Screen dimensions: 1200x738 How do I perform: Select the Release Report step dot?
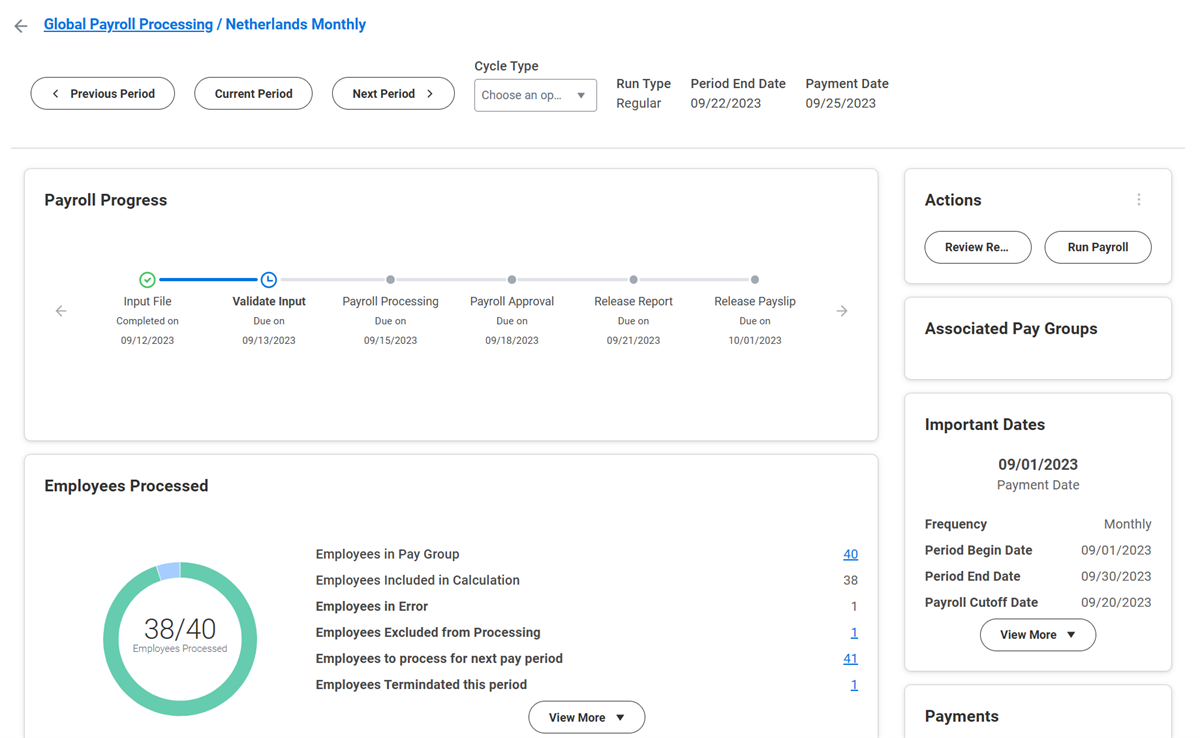point(633,280)
